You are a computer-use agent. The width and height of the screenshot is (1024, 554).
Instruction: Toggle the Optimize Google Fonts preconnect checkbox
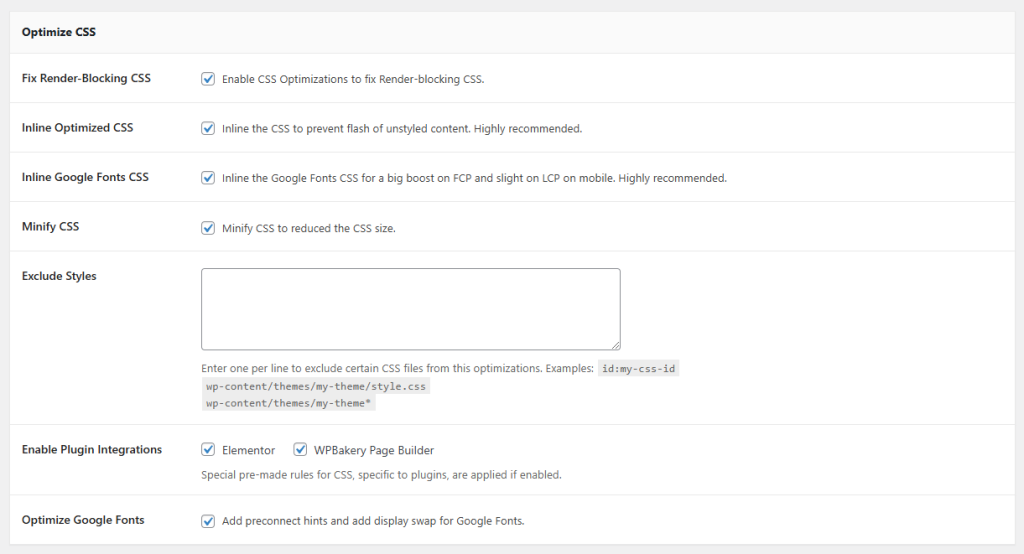(208, 521)
